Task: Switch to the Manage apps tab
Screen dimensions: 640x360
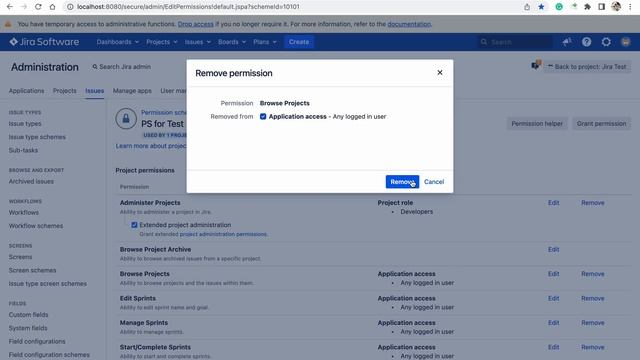Action: tap(132, 91)
